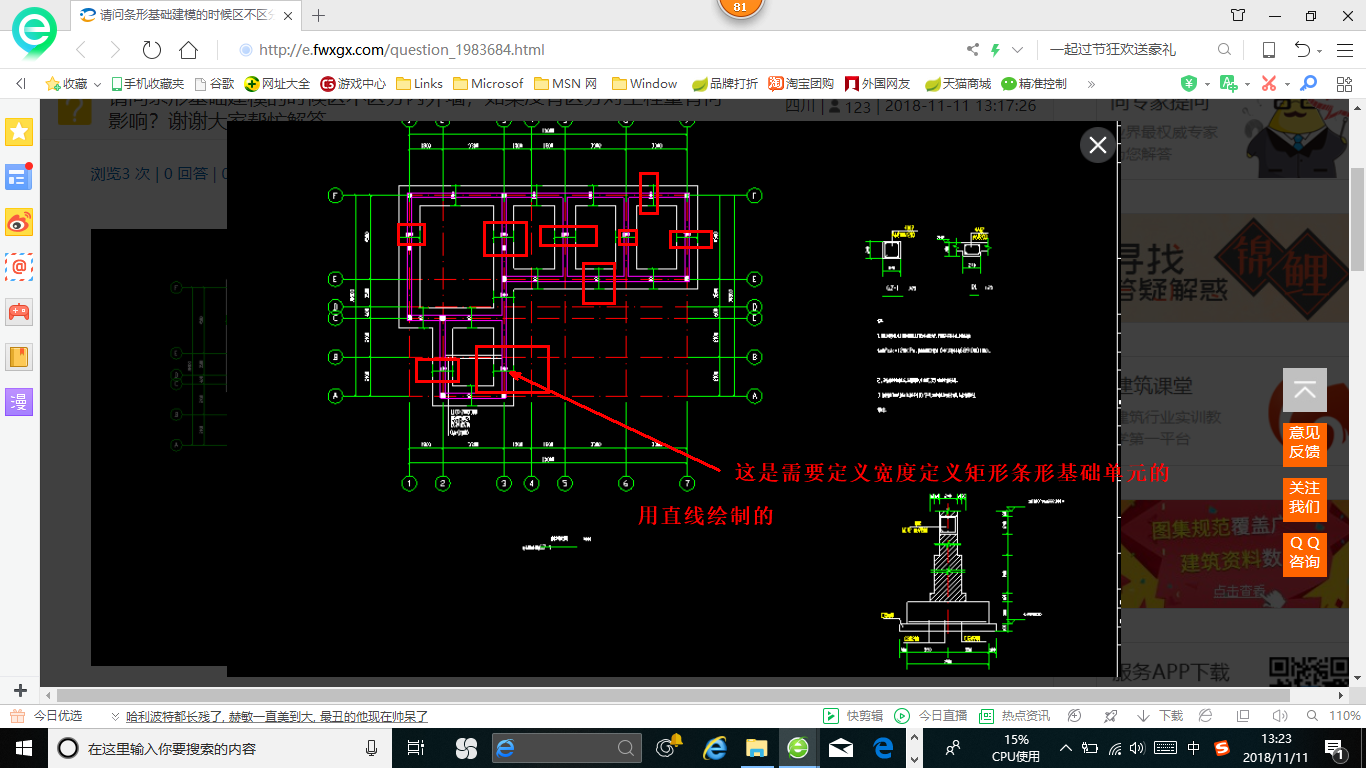Open the 网址大全 bookmark

[277, 84]
